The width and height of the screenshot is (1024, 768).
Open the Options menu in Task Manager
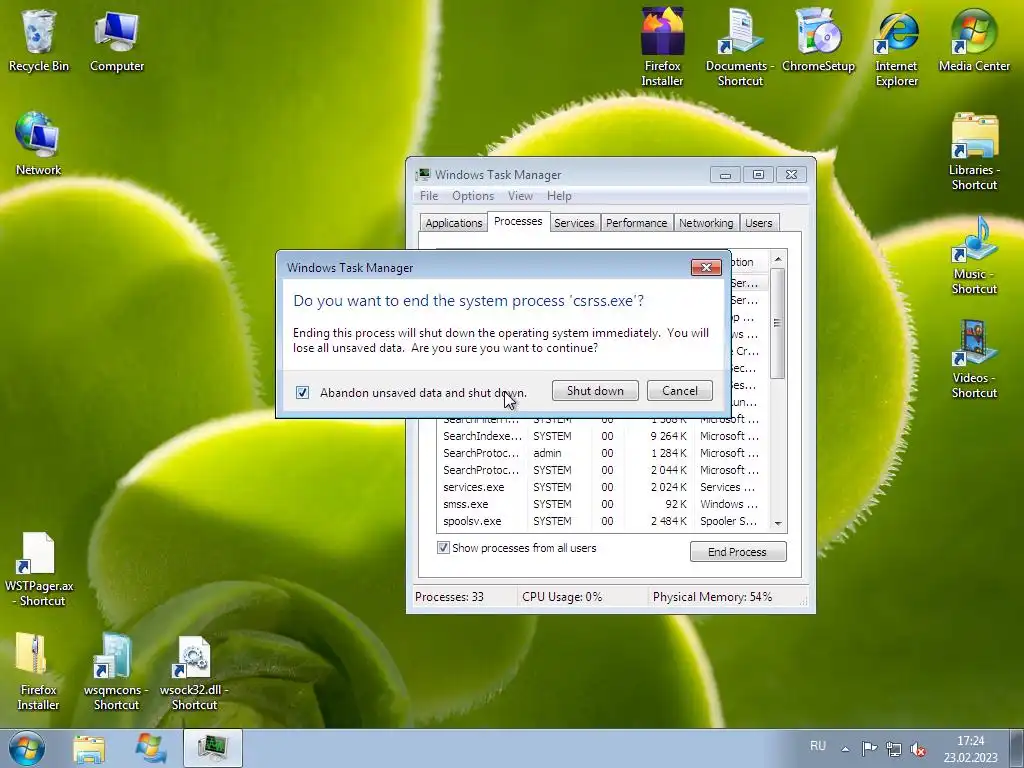pos(473,196)
